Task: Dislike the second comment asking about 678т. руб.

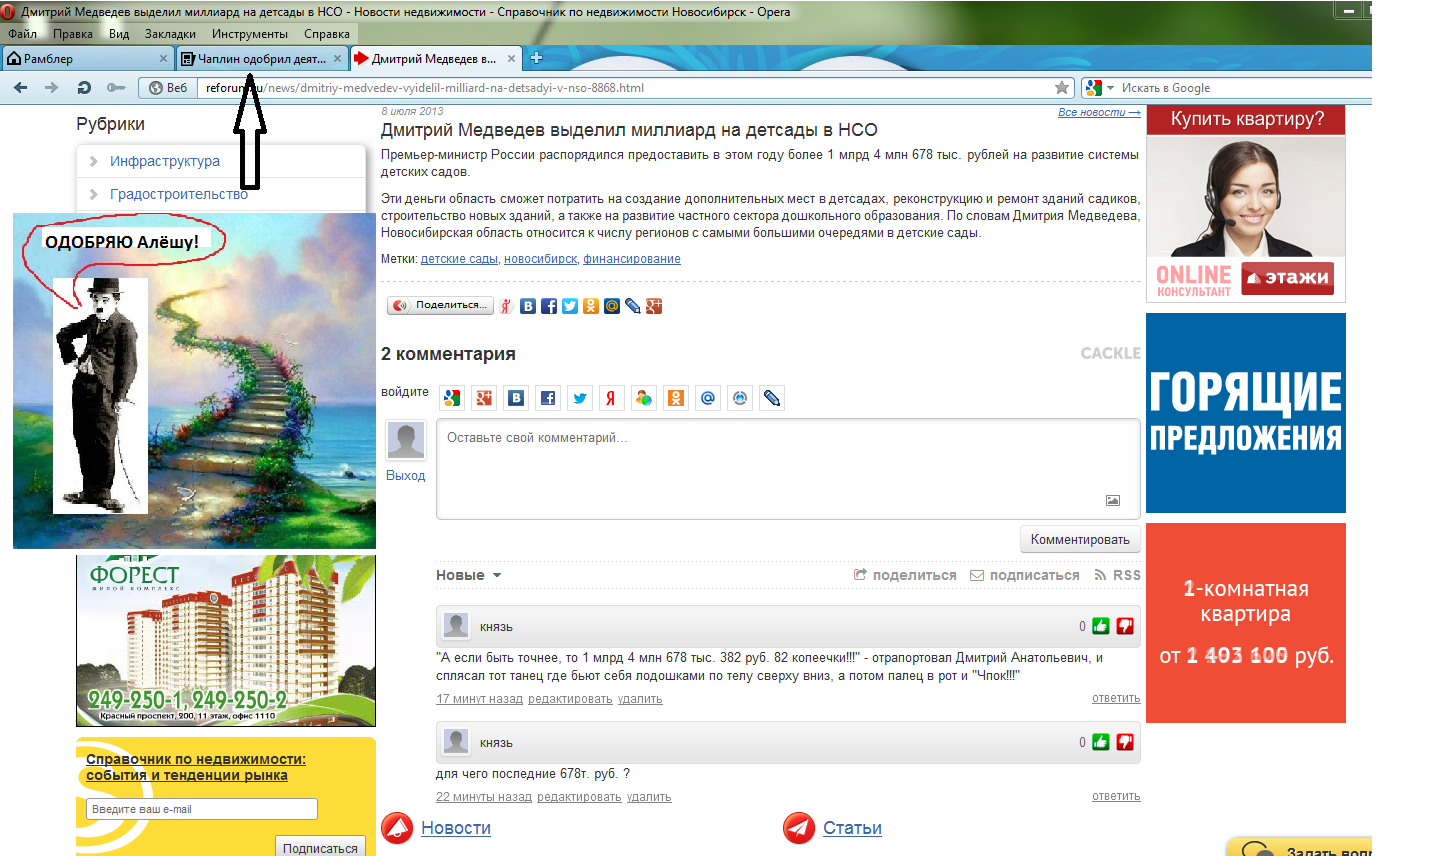Action: (x=1125, y=742)
